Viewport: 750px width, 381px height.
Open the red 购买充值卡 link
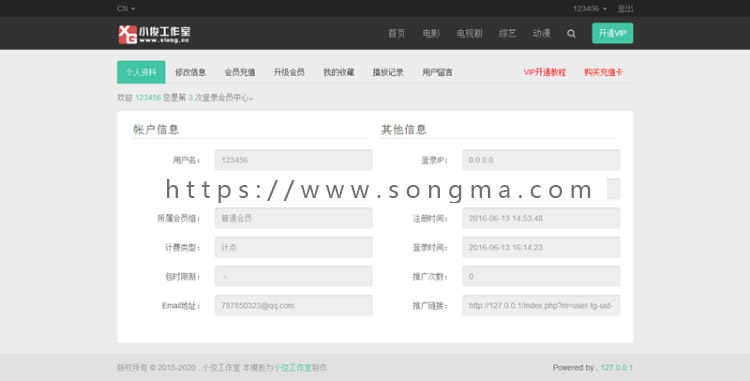coord(603,72)
